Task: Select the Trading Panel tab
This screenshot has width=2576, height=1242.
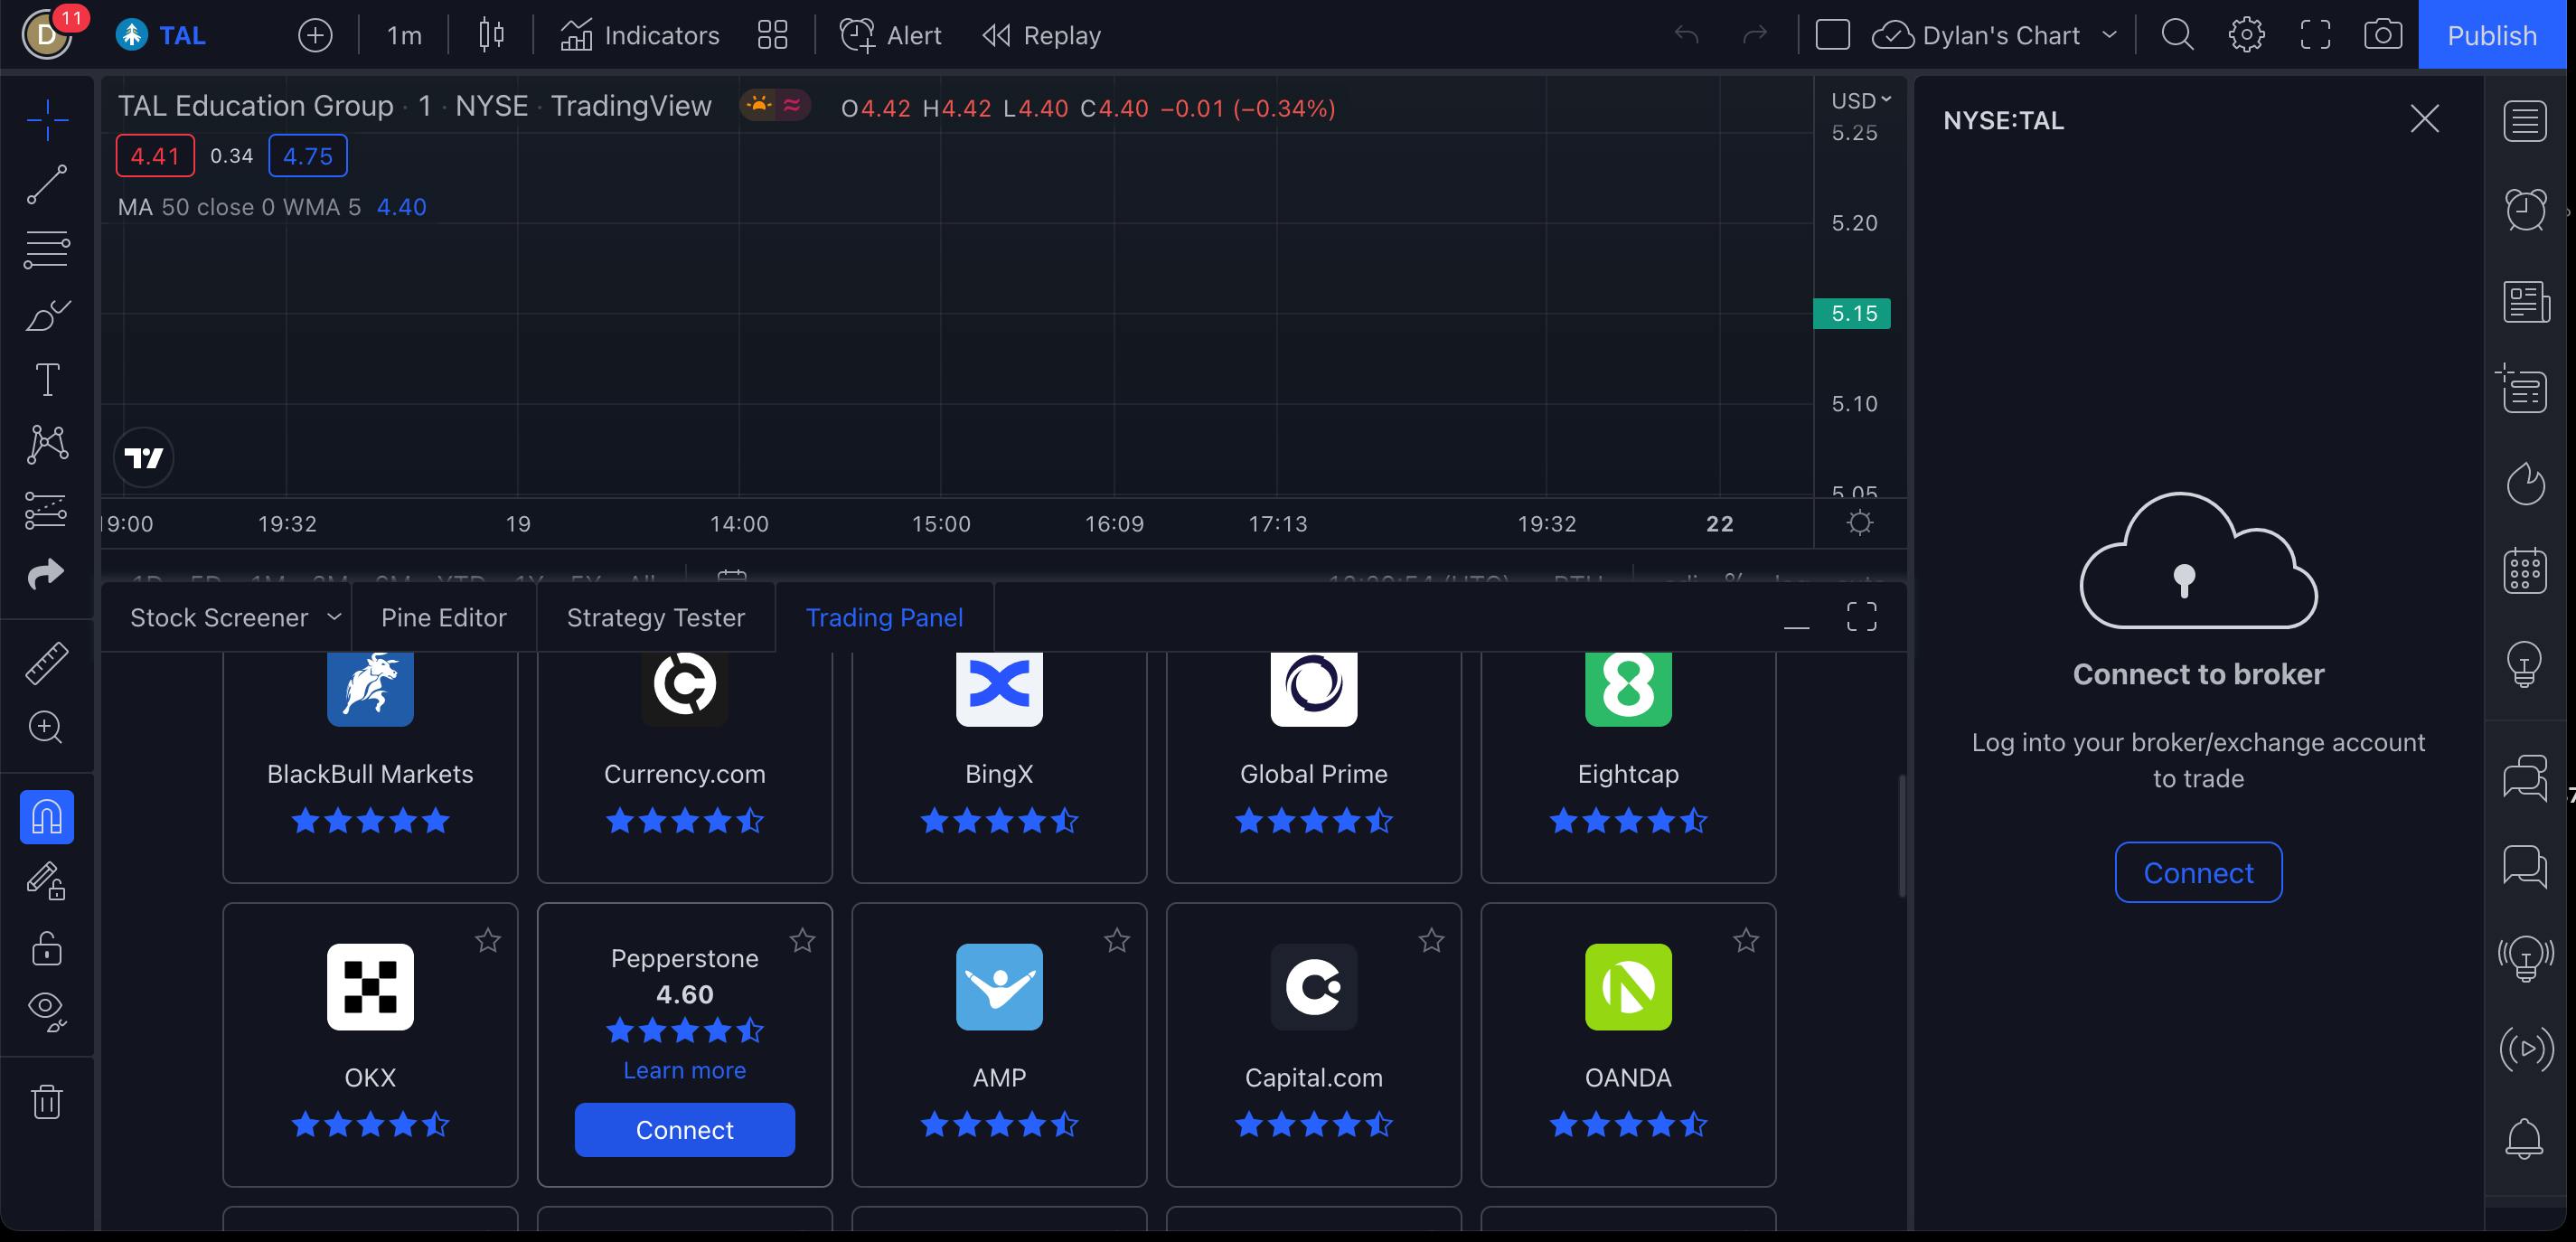Action: click(885, 618)
